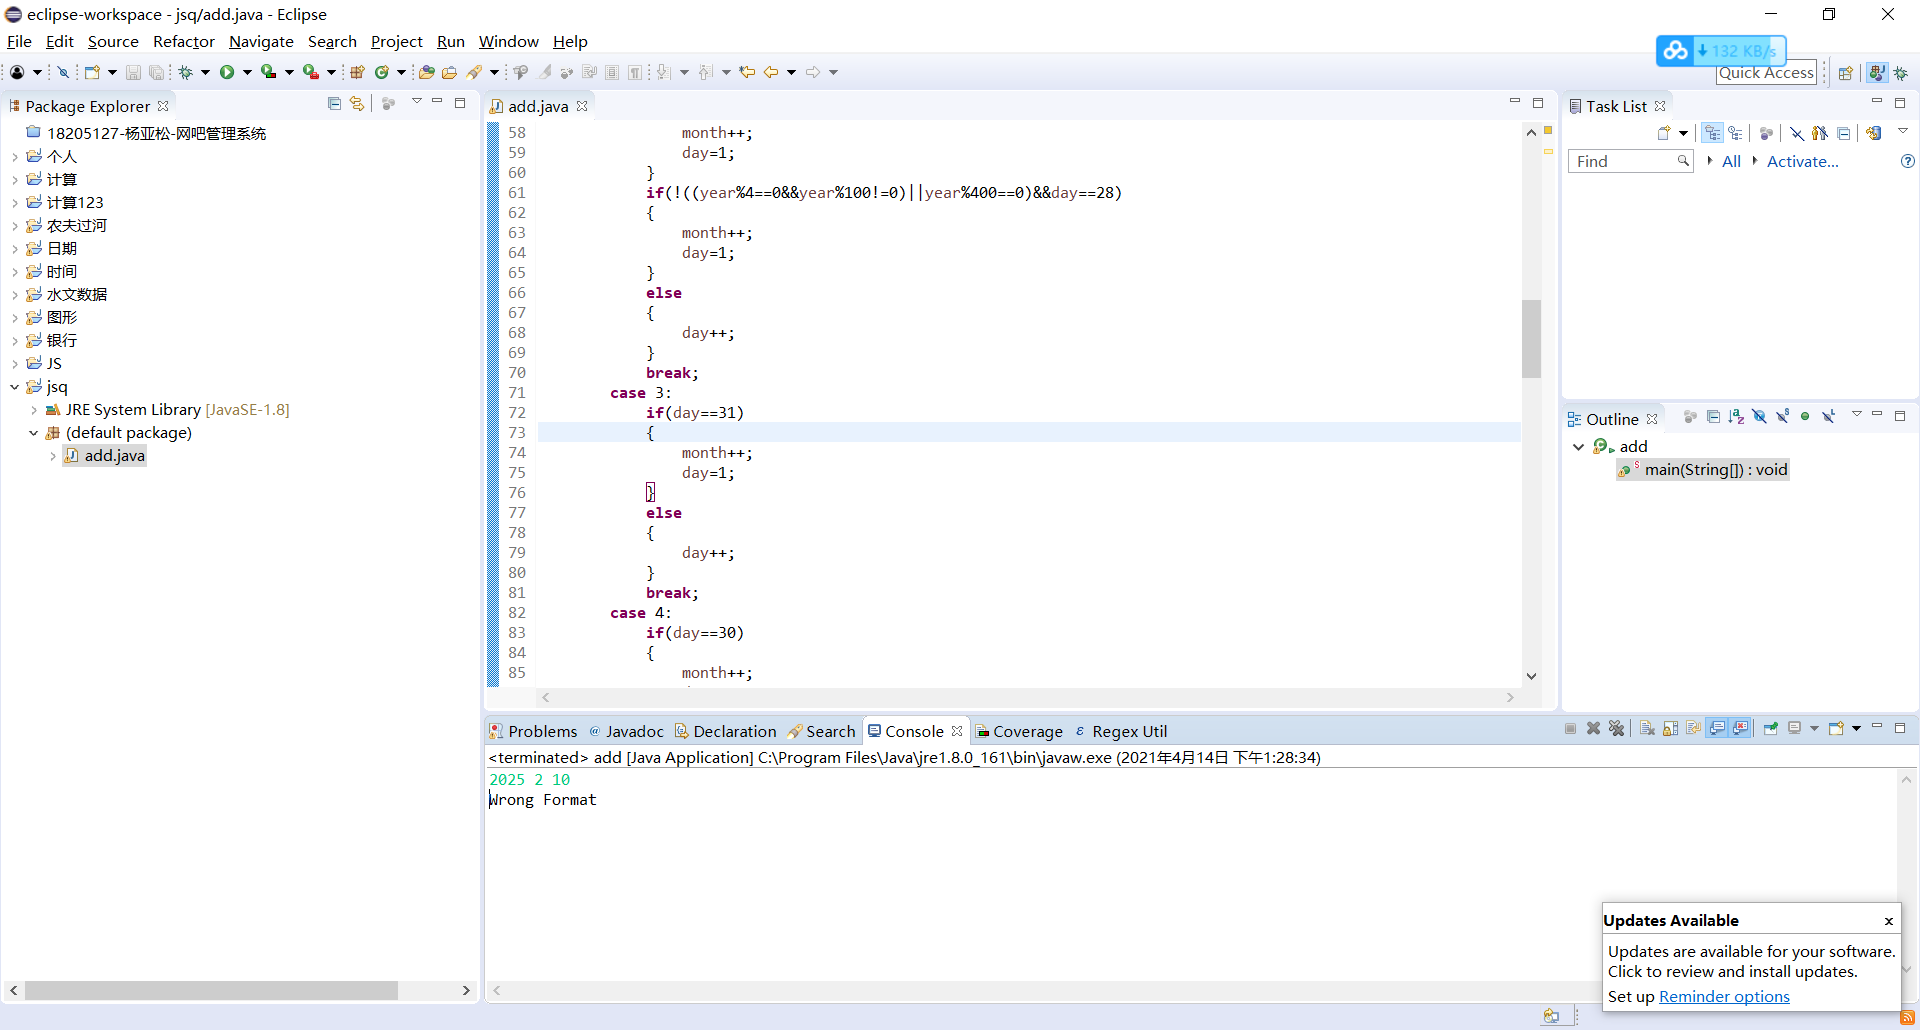
Task: Click Collapse All in Package Explorer
Action: [x=334, y=104]
